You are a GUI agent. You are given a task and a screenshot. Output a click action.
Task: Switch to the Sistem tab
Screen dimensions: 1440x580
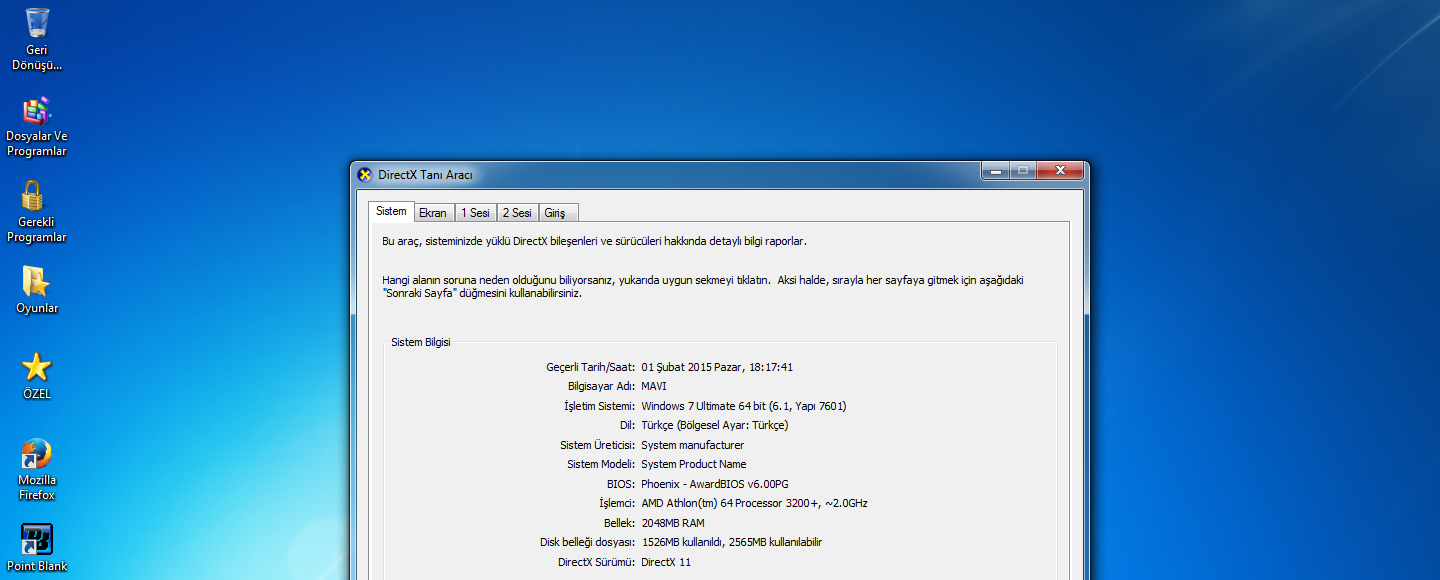pos(391,212)
